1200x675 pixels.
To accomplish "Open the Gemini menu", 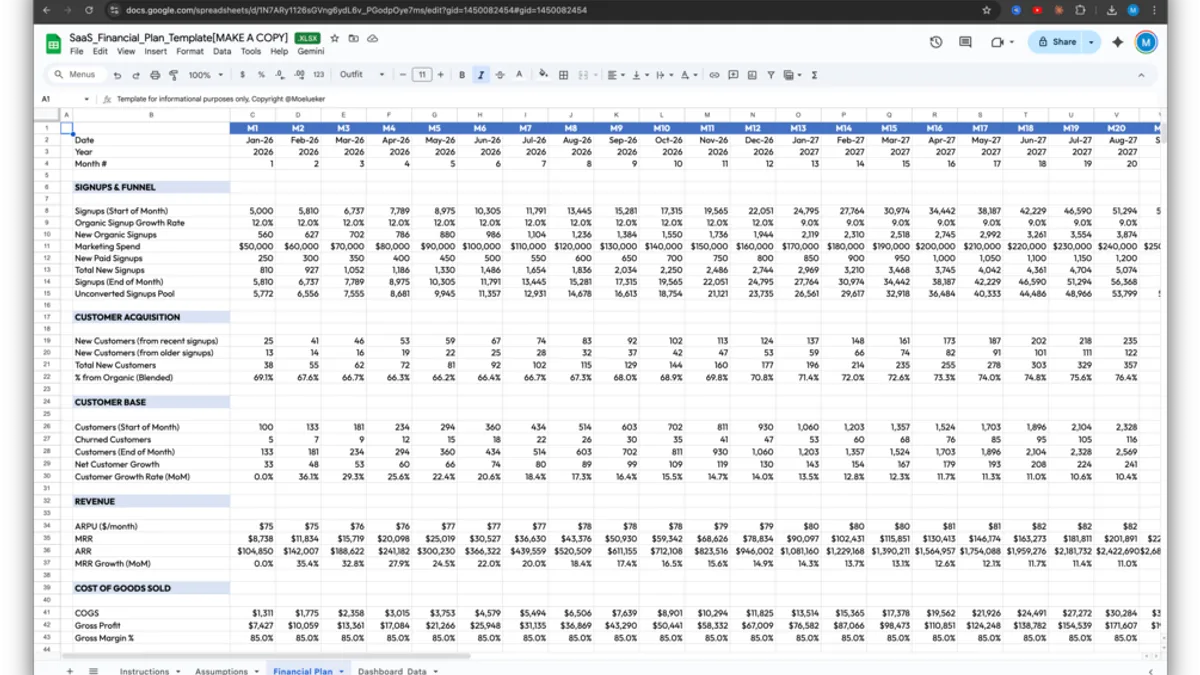I will [311, 51].
